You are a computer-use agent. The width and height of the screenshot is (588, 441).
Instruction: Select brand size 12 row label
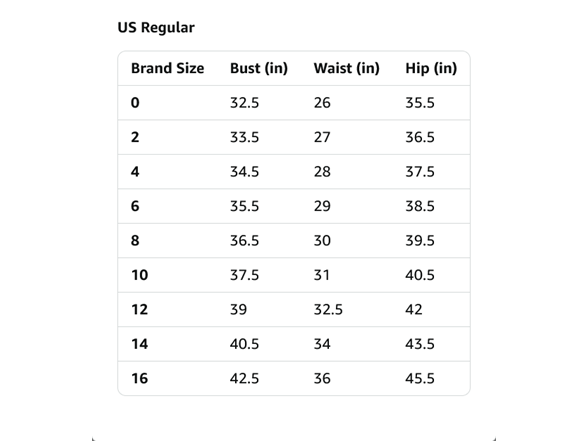click(140, 310)
